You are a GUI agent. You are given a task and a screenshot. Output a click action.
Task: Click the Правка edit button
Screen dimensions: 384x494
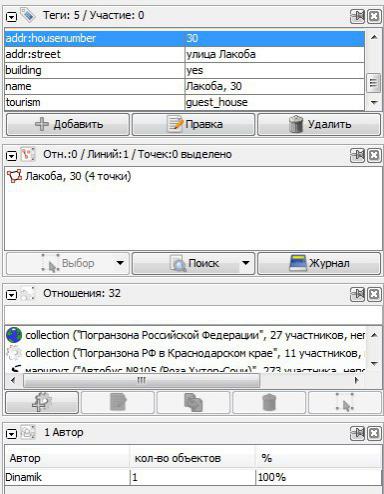(x=193, y=124)
